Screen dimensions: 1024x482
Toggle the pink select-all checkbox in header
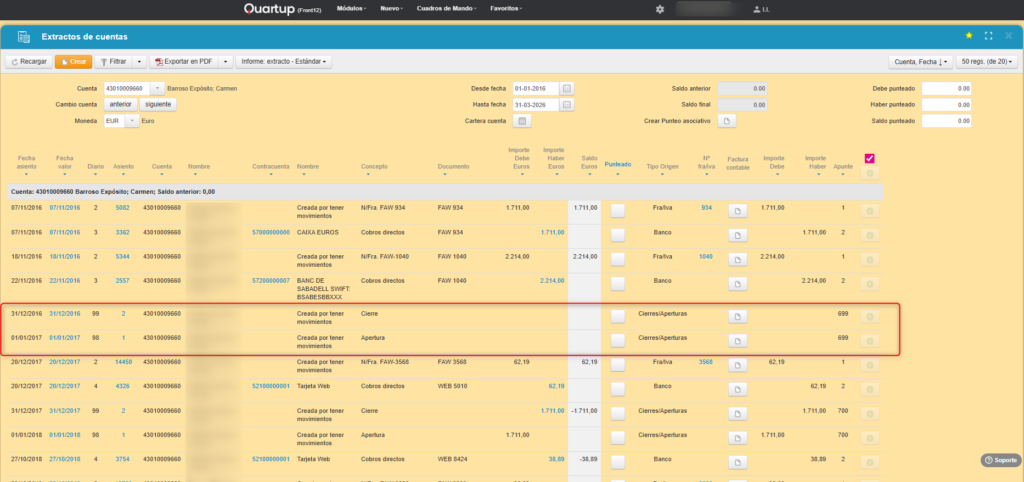870,158
